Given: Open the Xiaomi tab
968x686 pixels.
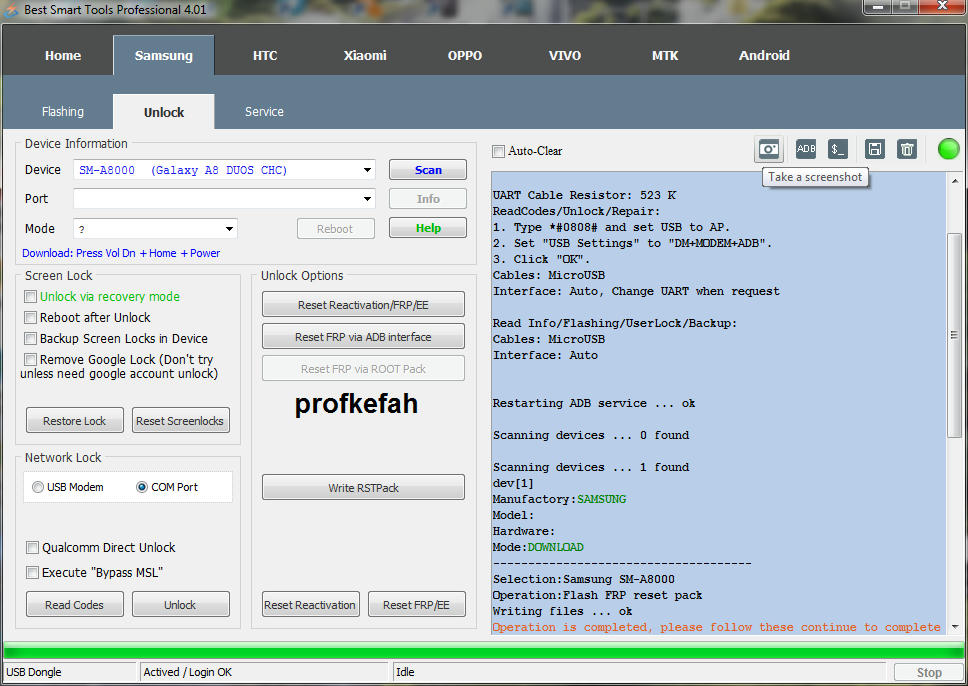Looking at the screenshot, I should pos(365,56).
